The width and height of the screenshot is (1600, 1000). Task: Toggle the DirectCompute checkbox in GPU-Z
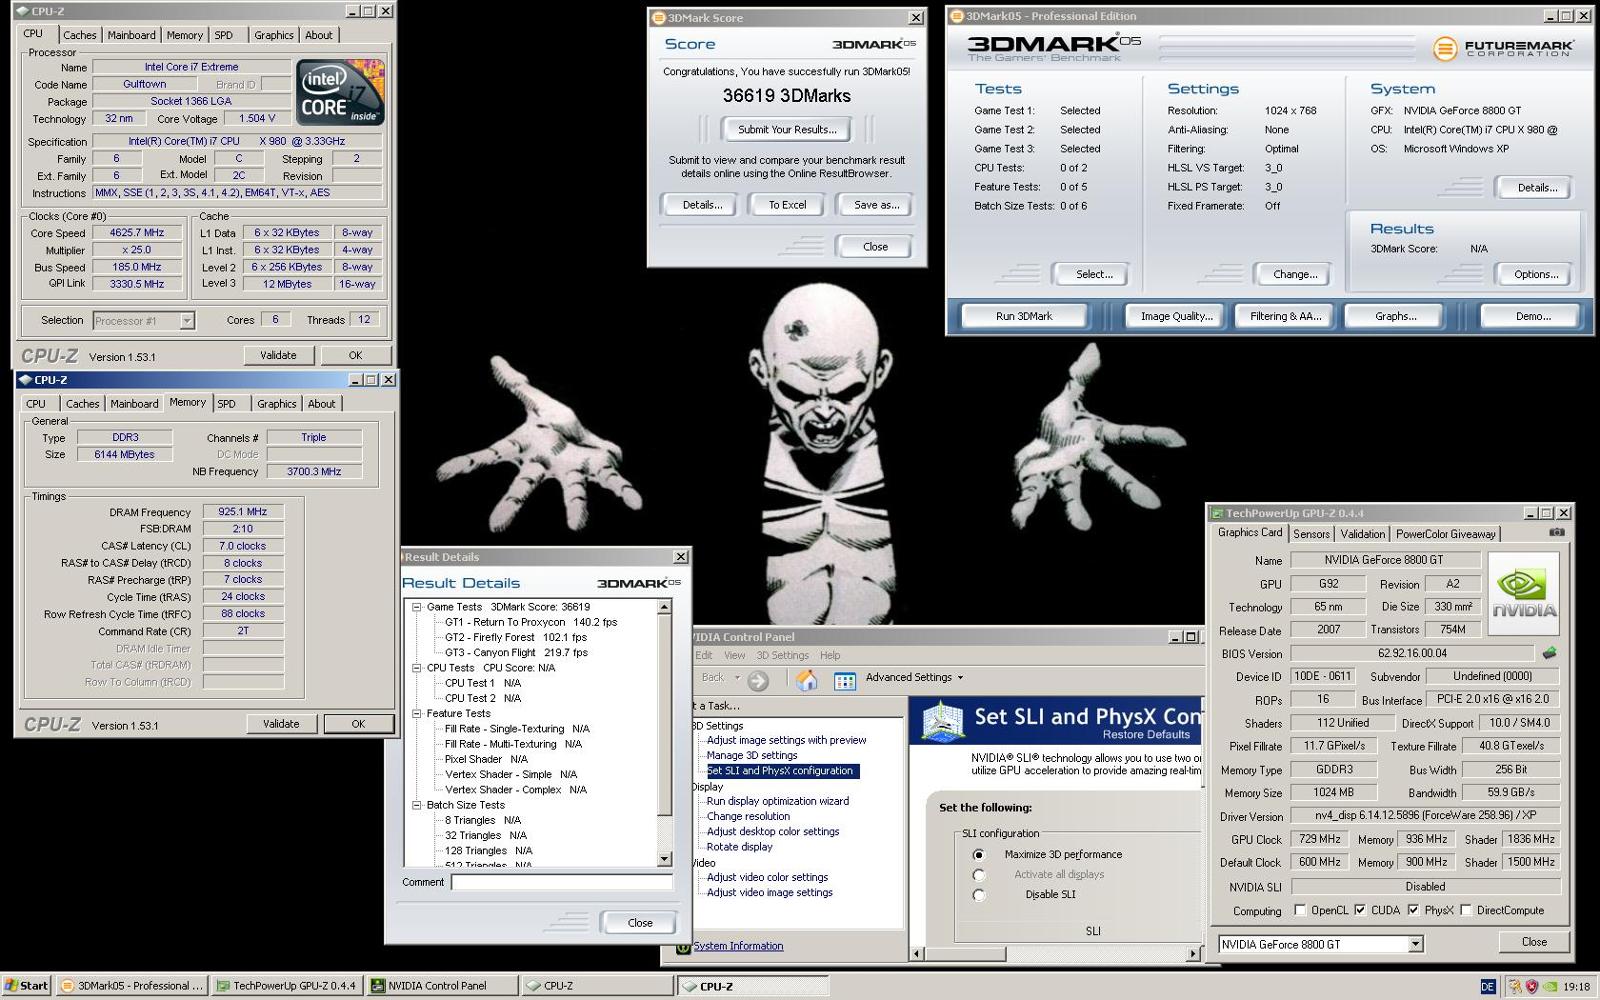point(1466,910)
